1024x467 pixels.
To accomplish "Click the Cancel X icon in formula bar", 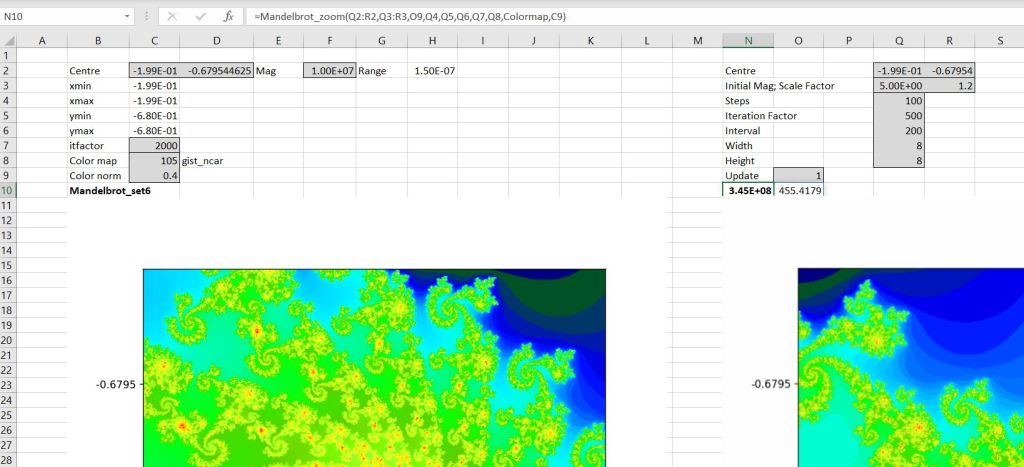I will click(172, 17).
